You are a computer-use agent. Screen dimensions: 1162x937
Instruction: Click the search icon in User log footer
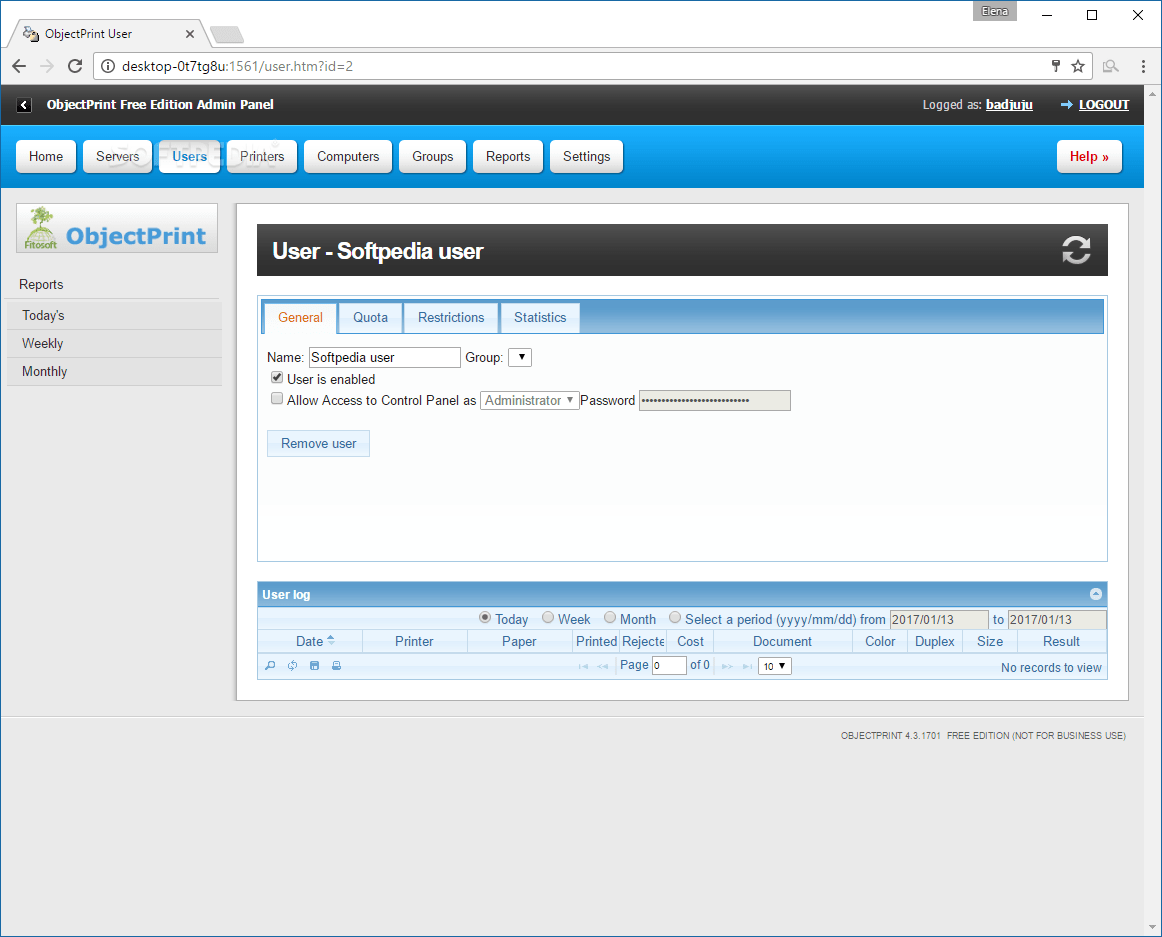coord(270,666)
